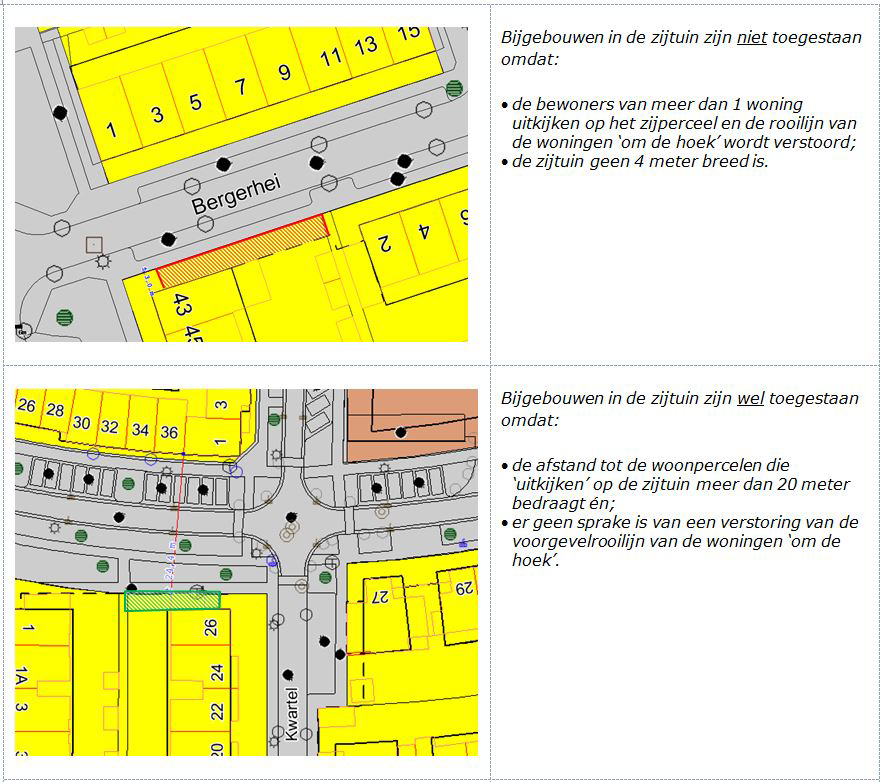The width and height of the screenshot is (882, 782).
Task: Click a green tree circle in the parking strip
Action: point(128,483)
